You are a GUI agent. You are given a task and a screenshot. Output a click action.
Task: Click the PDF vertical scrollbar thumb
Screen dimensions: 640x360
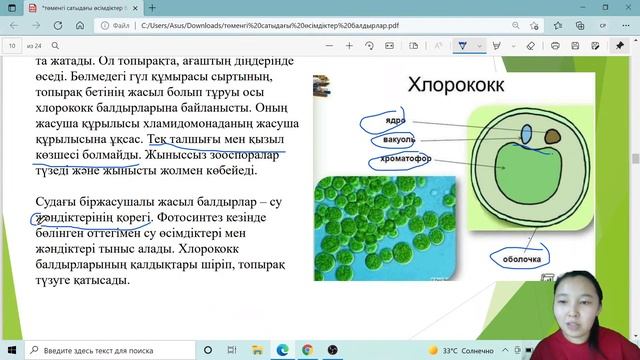(x=636, y=158)
